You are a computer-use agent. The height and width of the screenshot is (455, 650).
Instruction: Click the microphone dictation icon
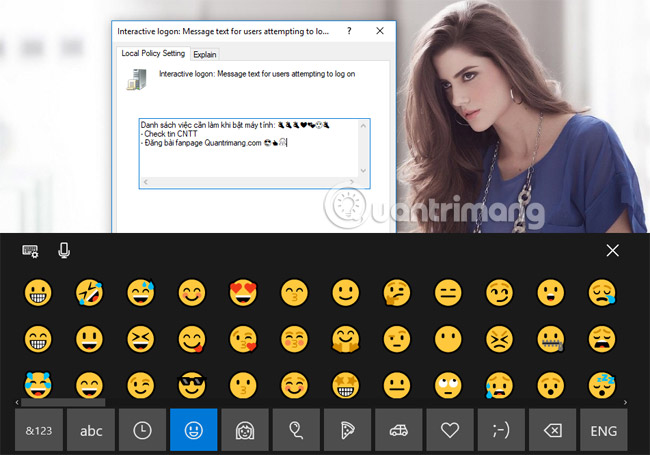coord(64,250)
